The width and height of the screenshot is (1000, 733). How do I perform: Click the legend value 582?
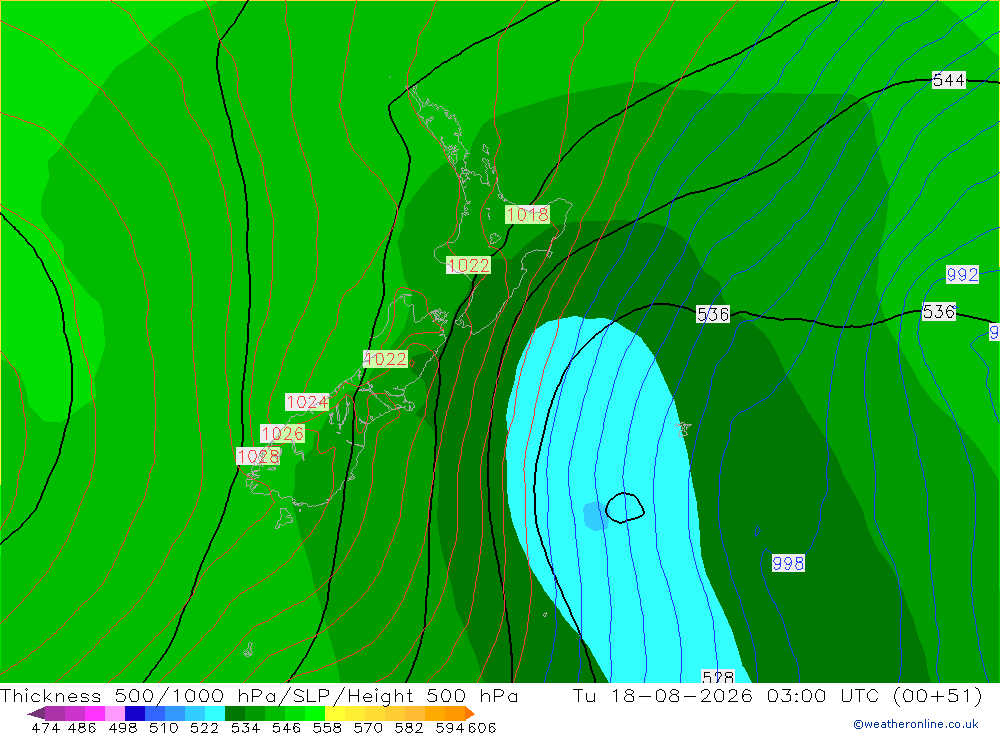tap(409, 727)
